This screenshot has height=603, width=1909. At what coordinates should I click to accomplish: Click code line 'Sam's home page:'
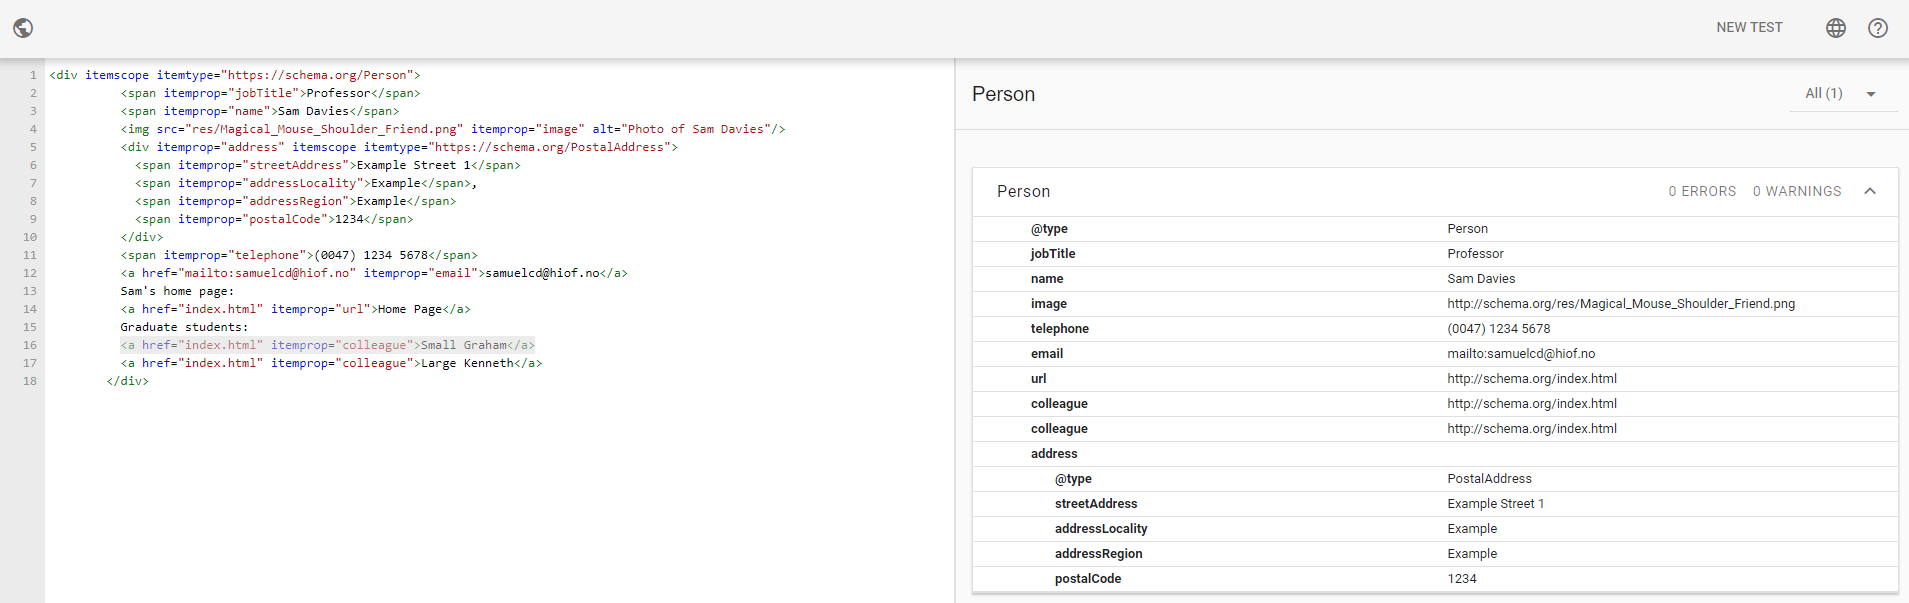[177, 291]
